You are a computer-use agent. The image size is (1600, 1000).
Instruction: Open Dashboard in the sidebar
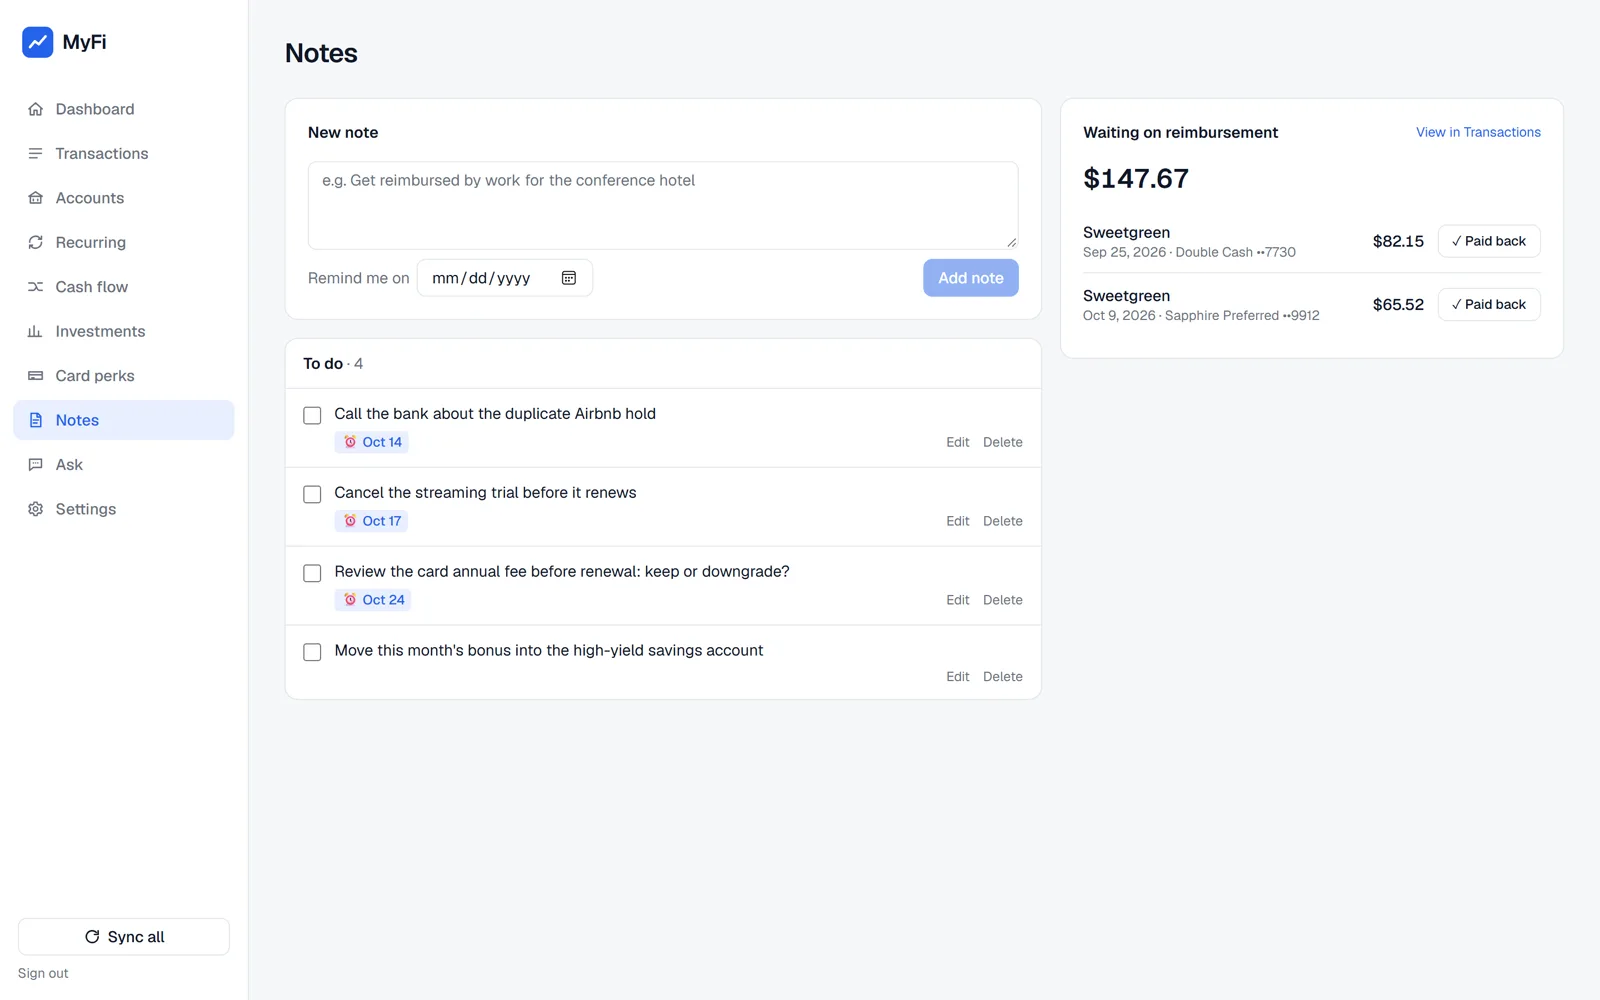tap(124, 109)
